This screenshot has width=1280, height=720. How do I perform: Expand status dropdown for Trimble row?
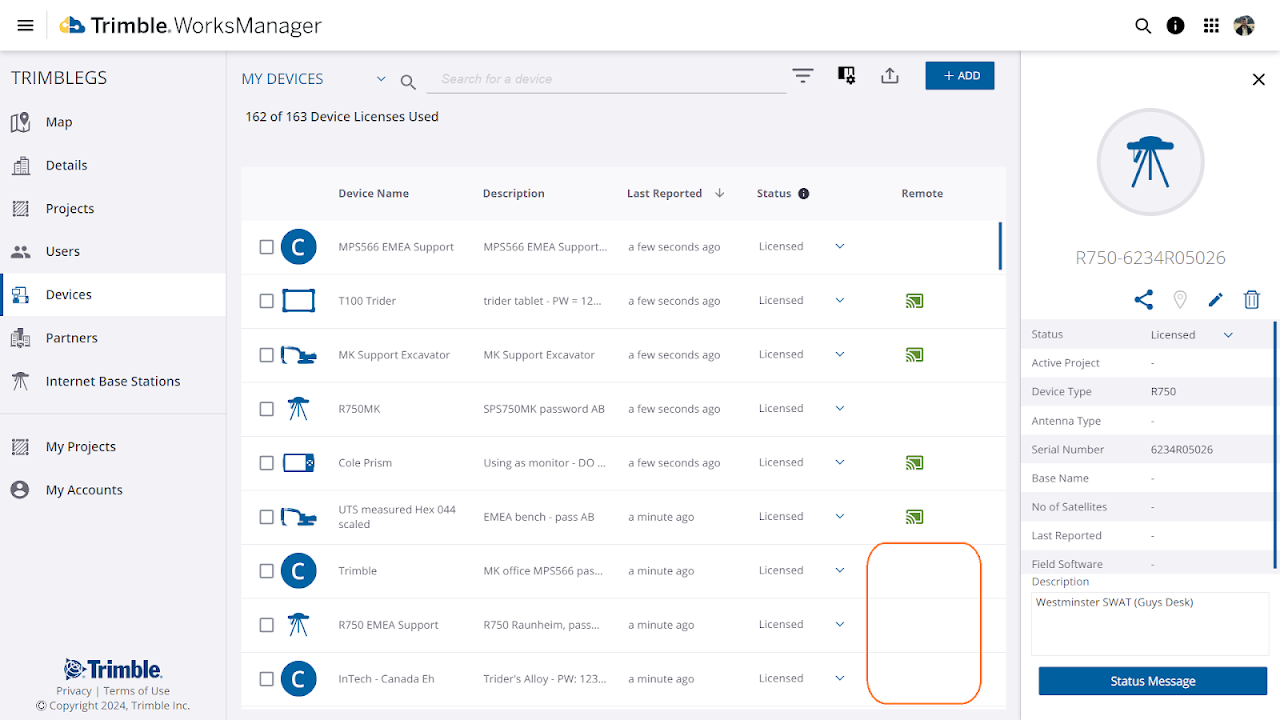coord(840,571)
